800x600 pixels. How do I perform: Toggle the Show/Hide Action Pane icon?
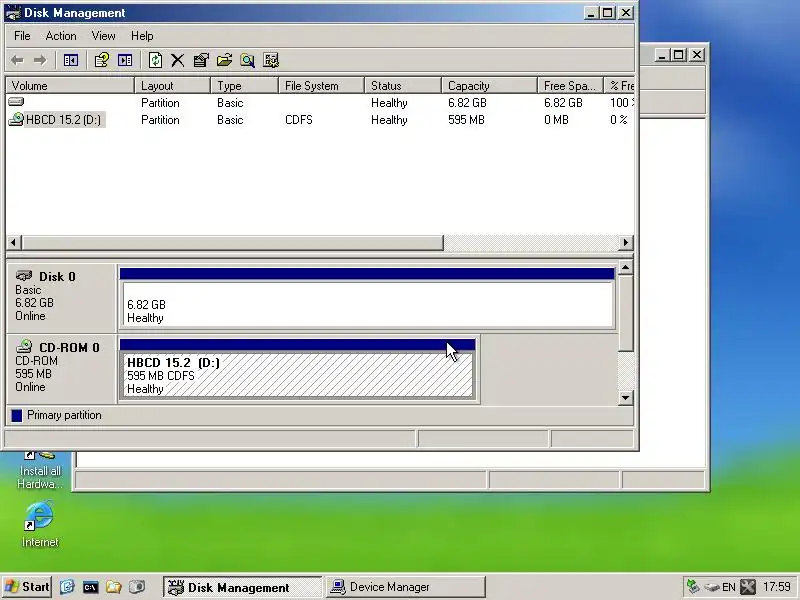[x=125, y=60]
